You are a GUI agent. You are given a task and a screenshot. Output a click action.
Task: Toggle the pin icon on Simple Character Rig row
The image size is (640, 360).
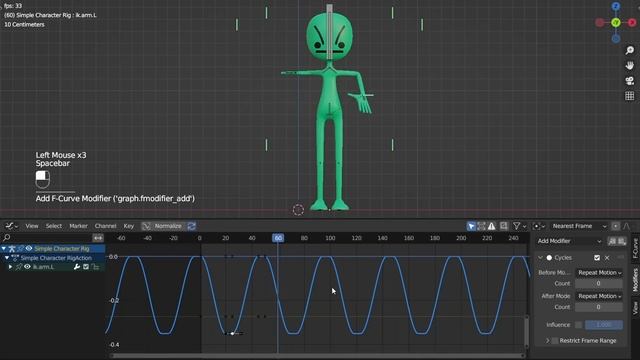pos(20,248)
